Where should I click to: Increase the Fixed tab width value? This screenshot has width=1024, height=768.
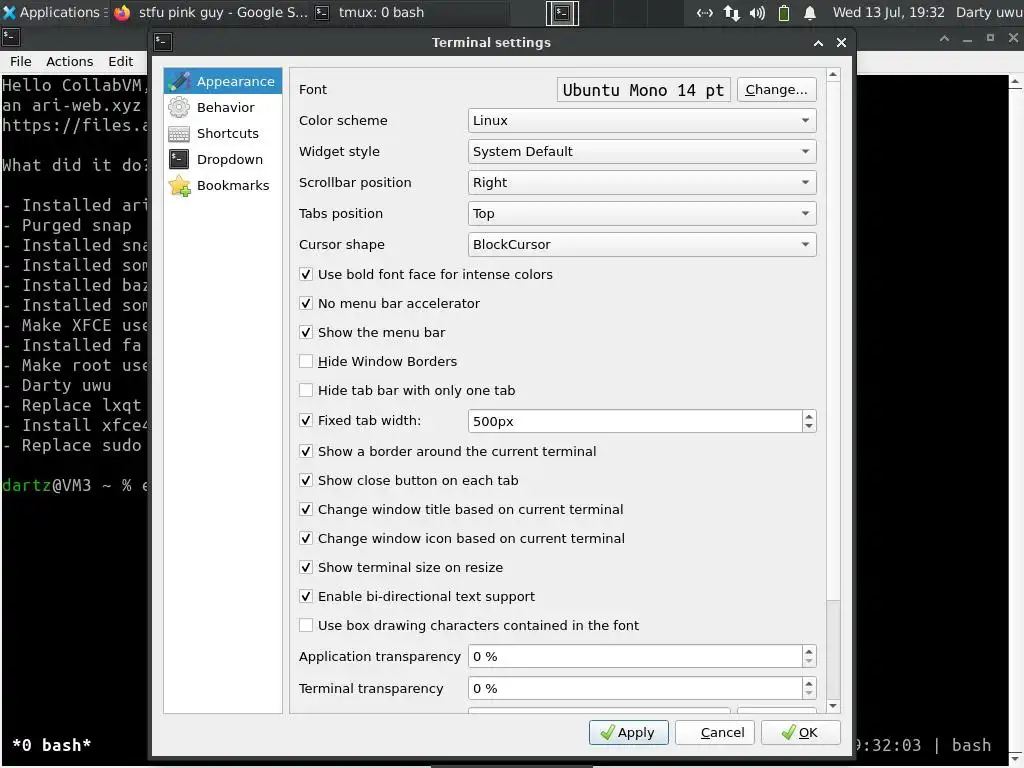(809, 416)
